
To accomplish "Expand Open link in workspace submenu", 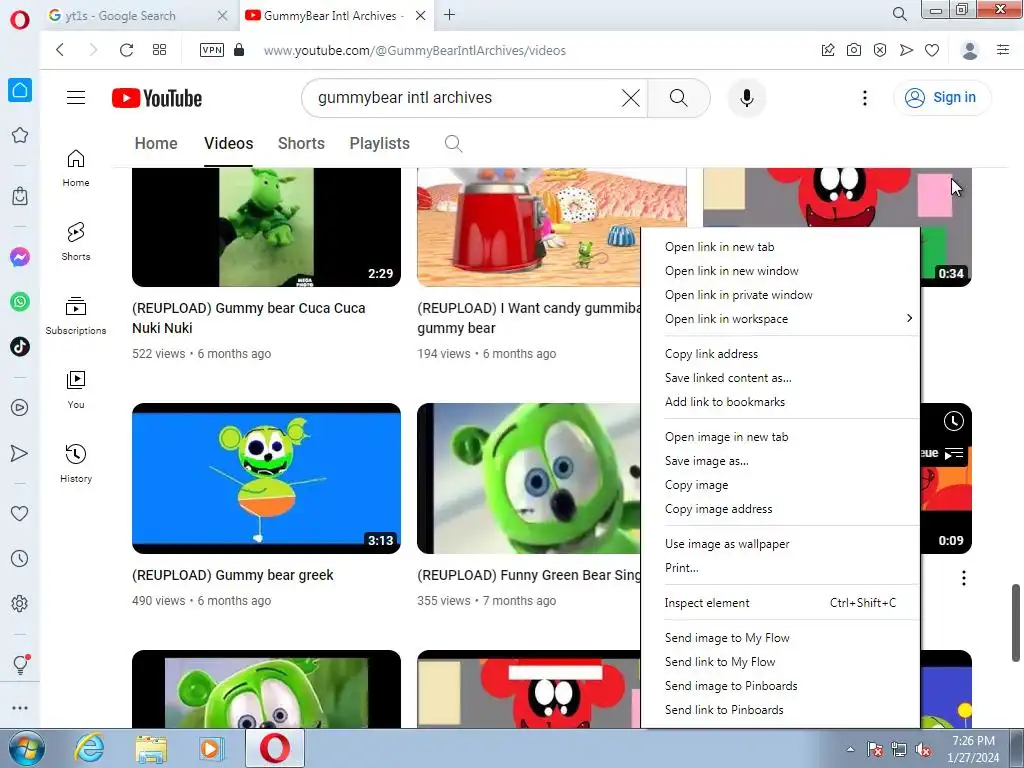I will 780,319.
